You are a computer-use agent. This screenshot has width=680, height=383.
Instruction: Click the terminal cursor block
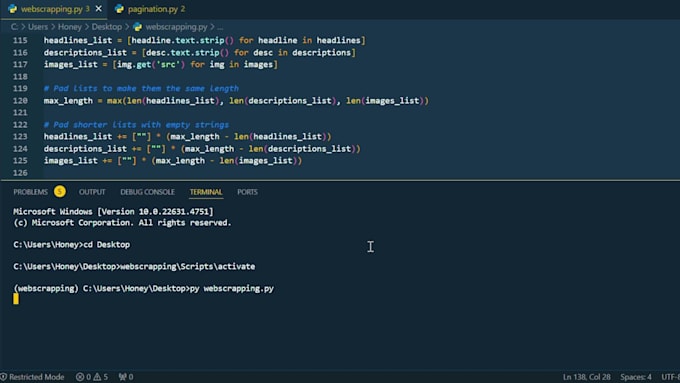[x=16, y=299]
